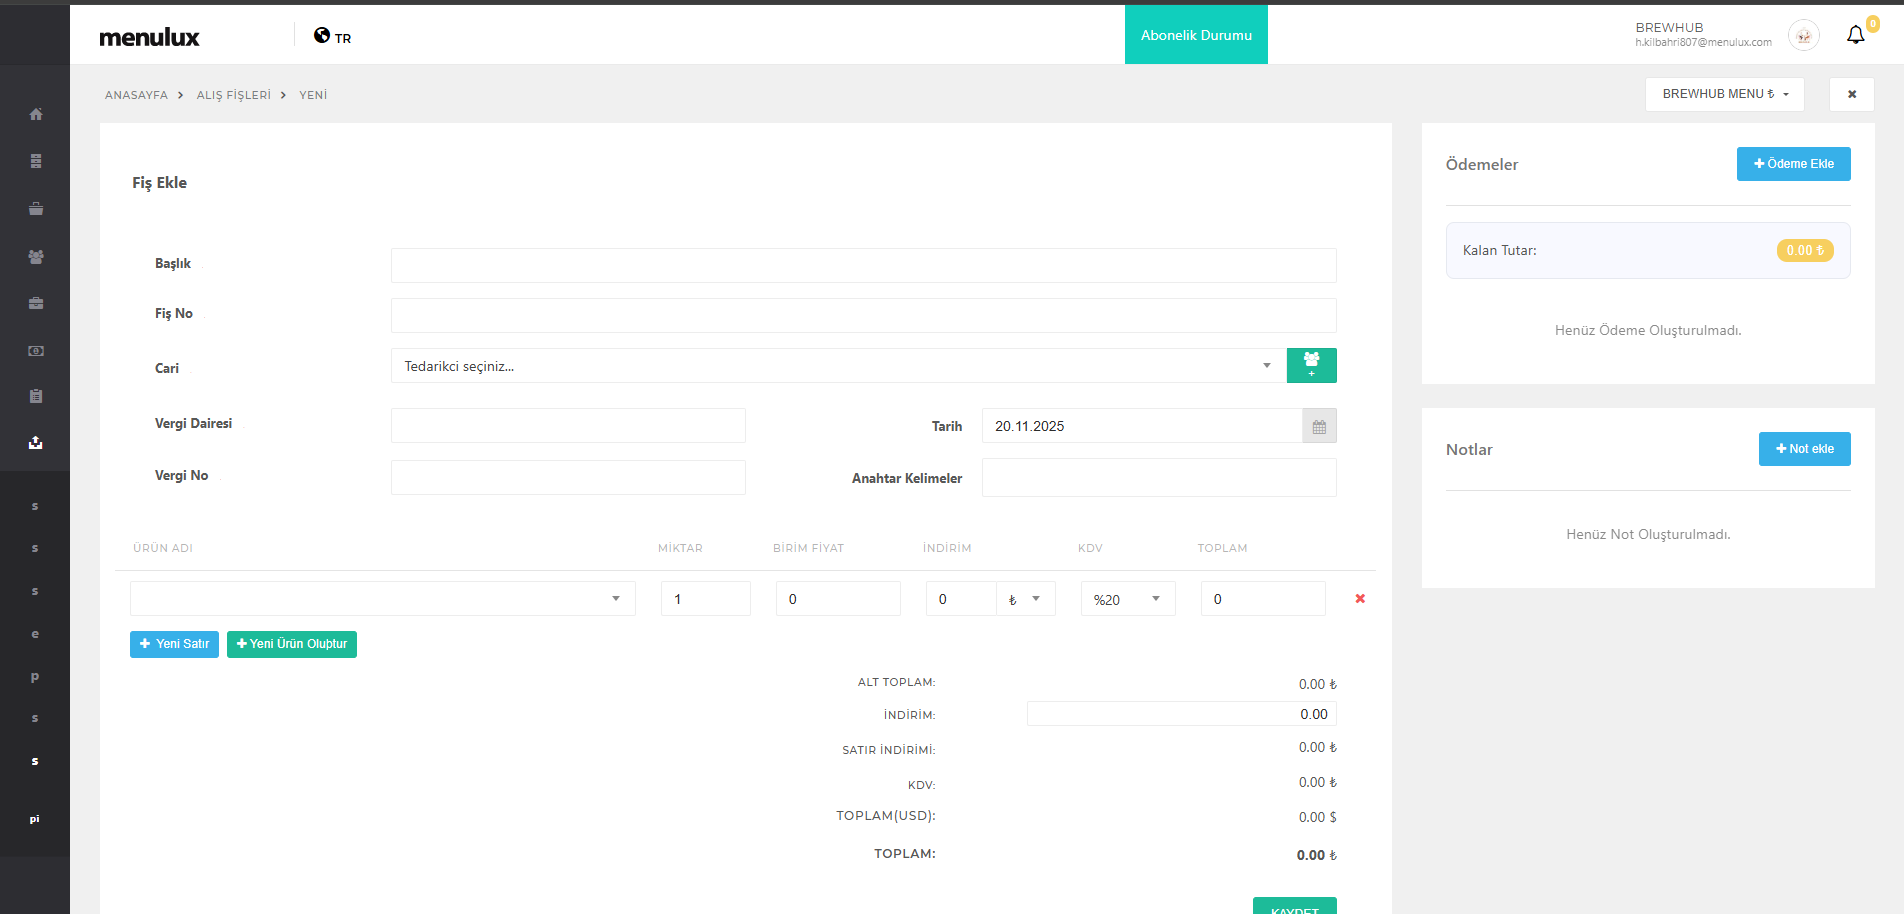Open the briefcase sidebar icon

[36, 303]
